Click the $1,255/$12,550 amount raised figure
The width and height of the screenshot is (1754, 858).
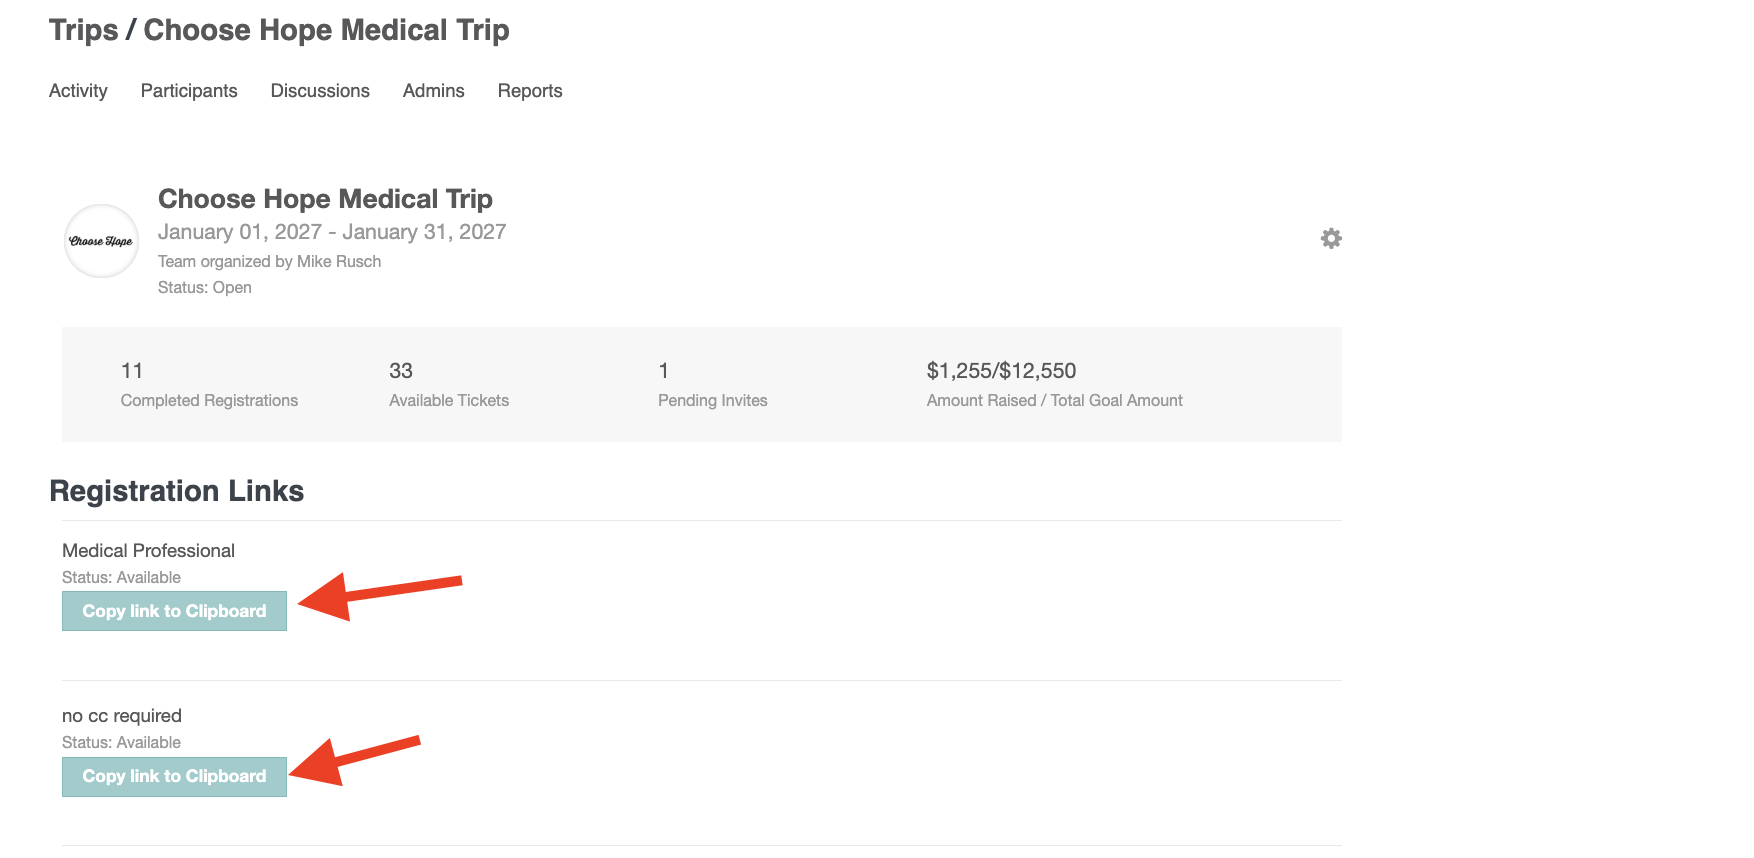coord(1001,371)
